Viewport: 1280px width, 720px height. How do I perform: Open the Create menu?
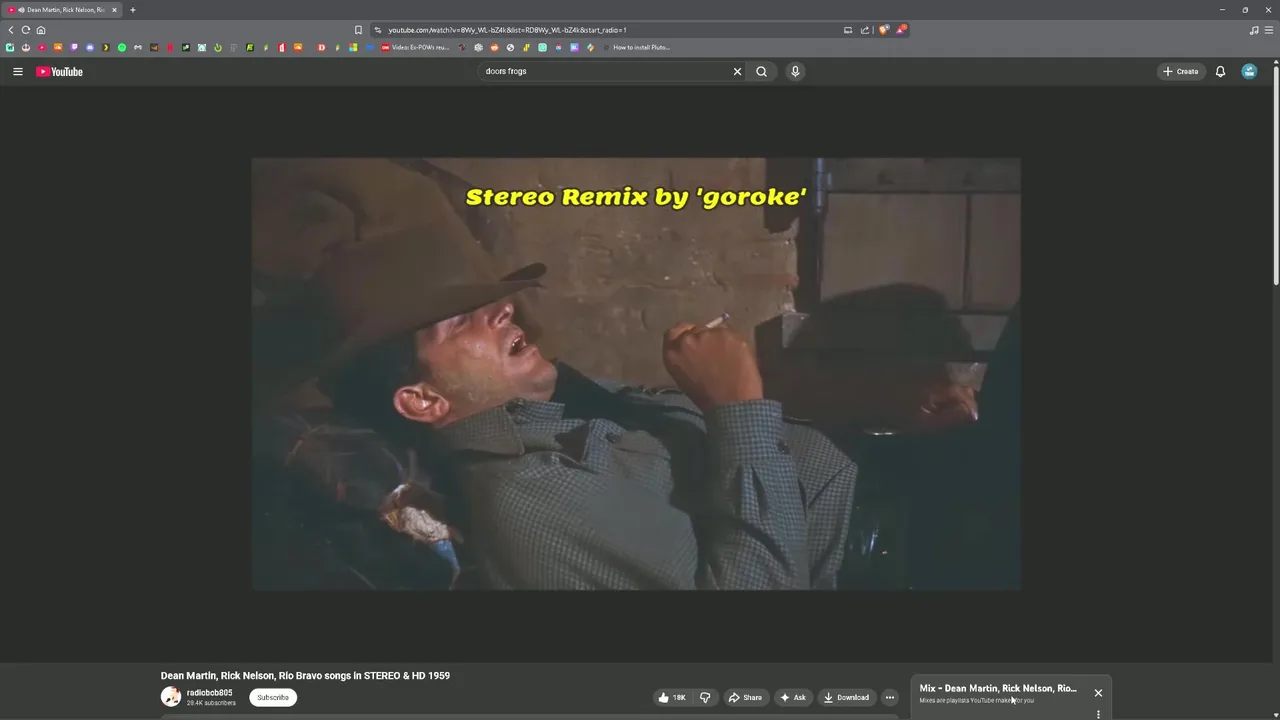tap(1180, 71)
